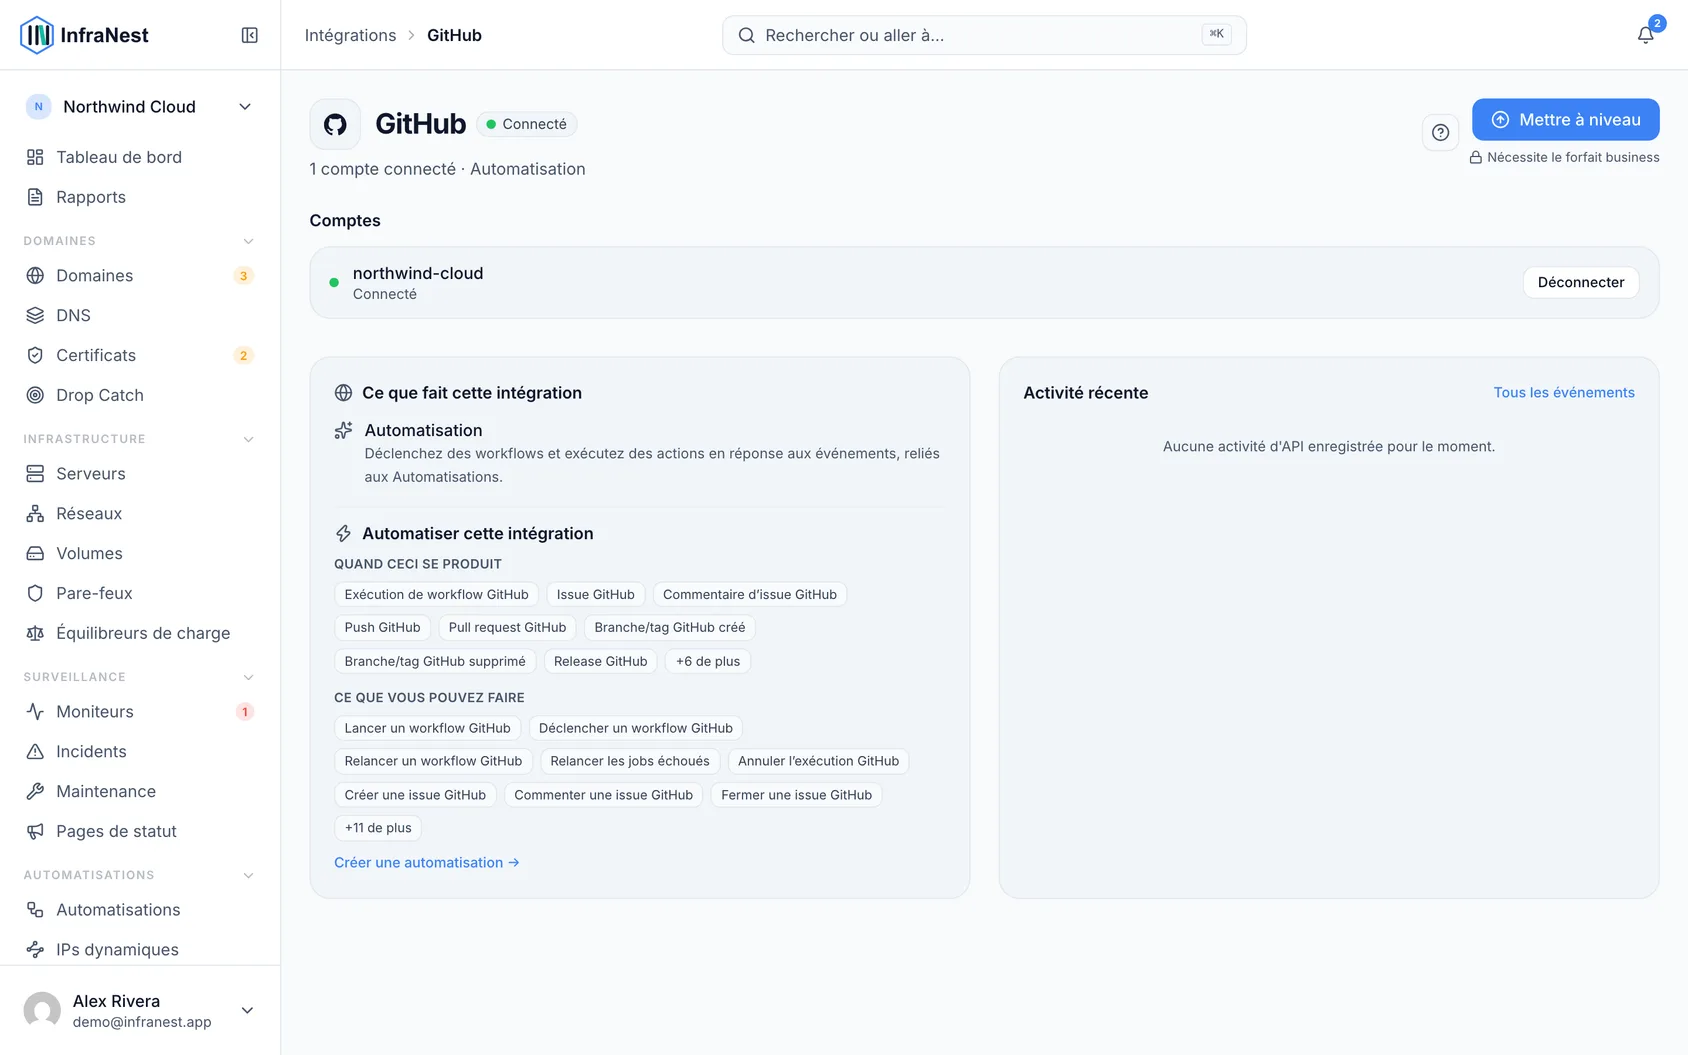This screenshot has height=1055, width=1688.
Task: Open the Northwind Cloud workspace dropdown
Action: point(139,107)
